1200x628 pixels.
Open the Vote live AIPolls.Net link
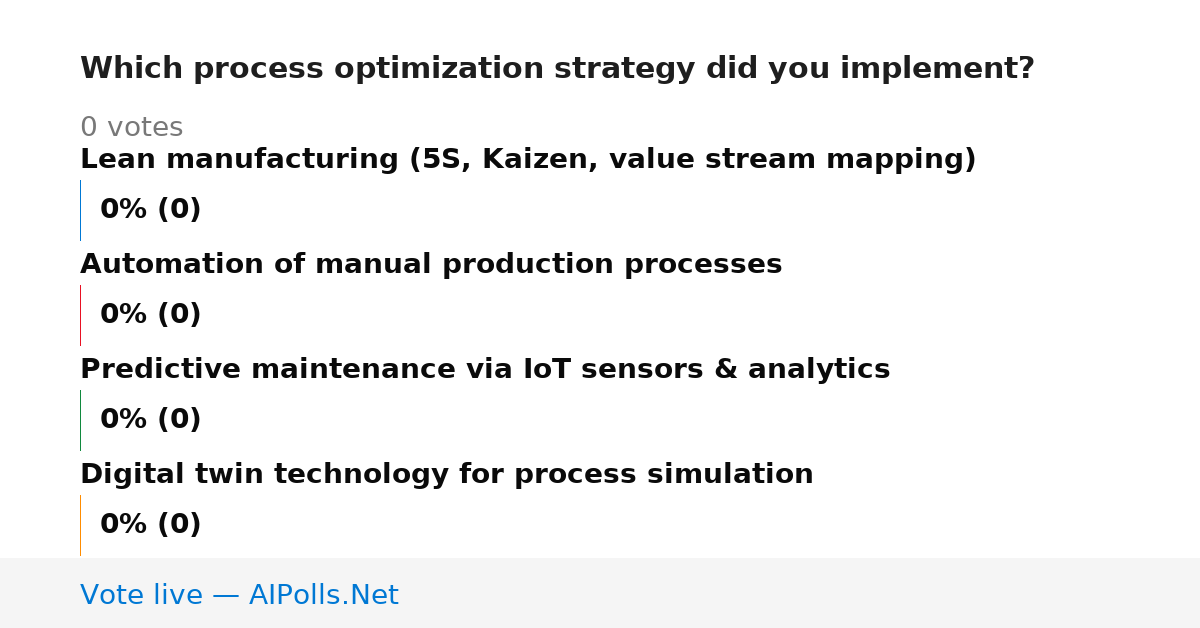[239, 596]
